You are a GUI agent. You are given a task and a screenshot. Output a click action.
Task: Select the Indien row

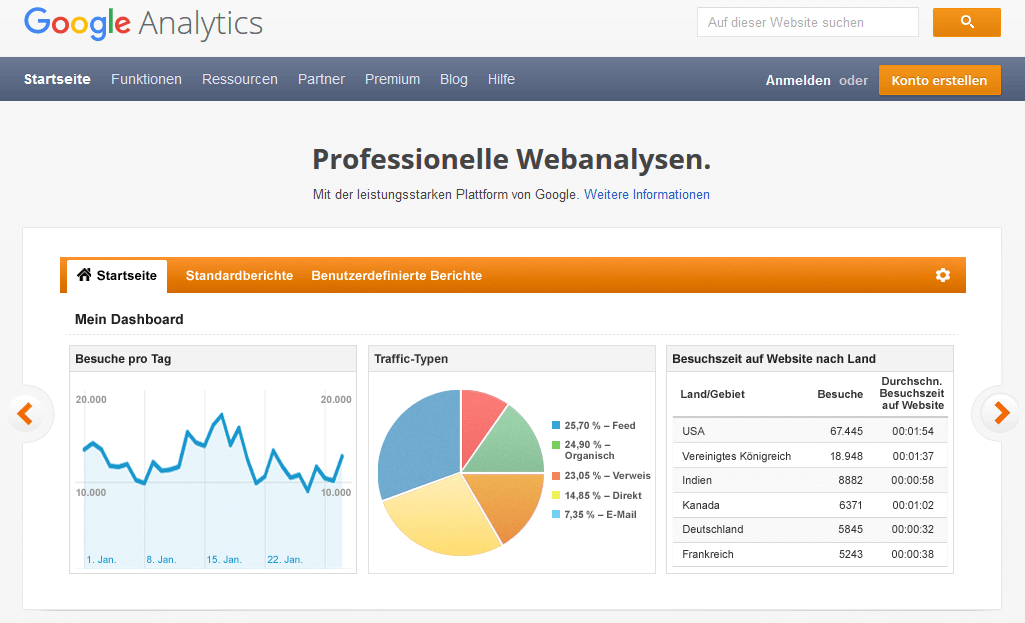[x=810, y=480]
